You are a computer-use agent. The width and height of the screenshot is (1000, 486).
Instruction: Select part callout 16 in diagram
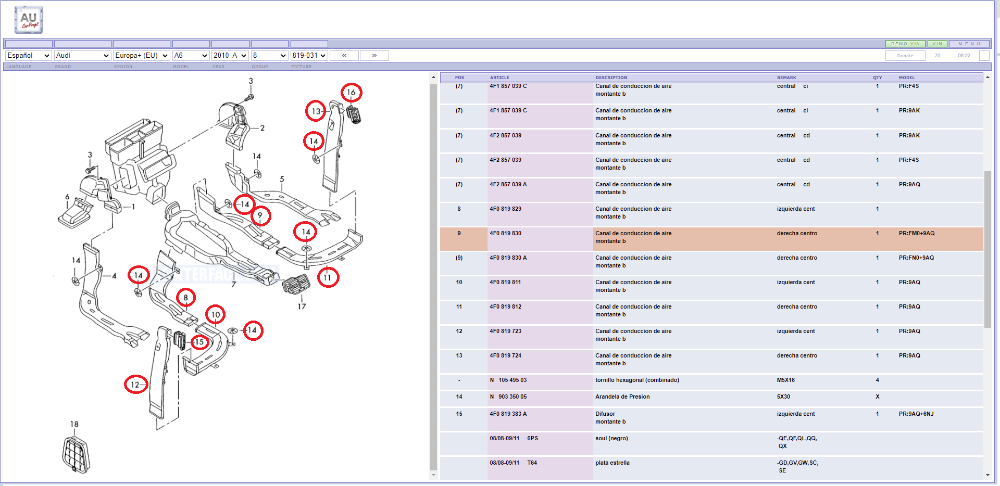coord(351,92)
